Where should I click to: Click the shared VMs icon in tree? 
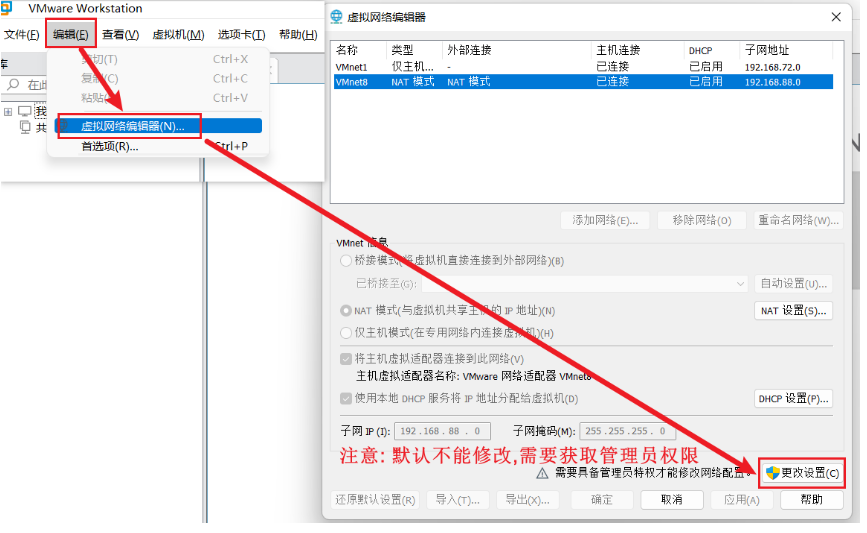[x=25, y=128]
